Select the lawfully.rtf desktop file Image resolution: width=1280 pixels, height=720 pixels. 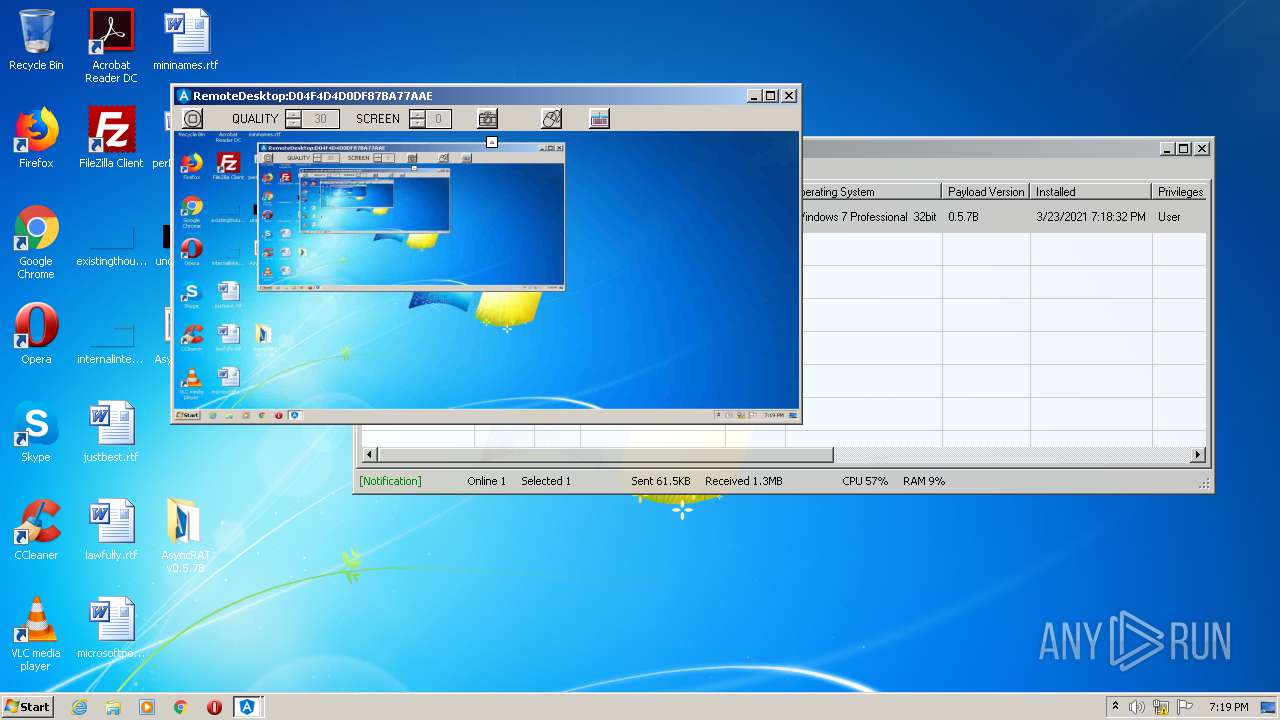click(x=111, y=530)
